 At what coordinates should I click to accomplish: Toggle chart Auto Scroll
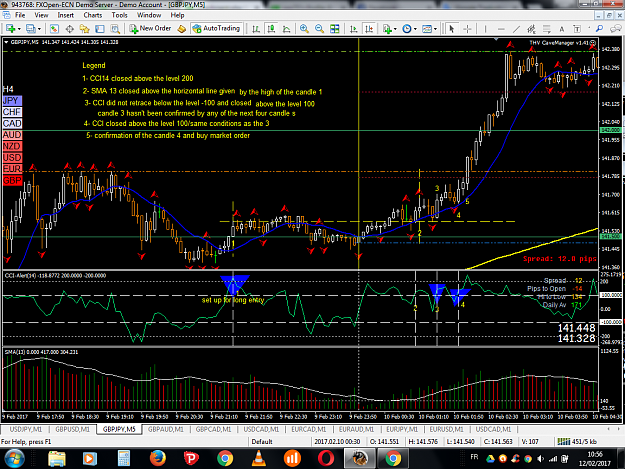[353, 29]
